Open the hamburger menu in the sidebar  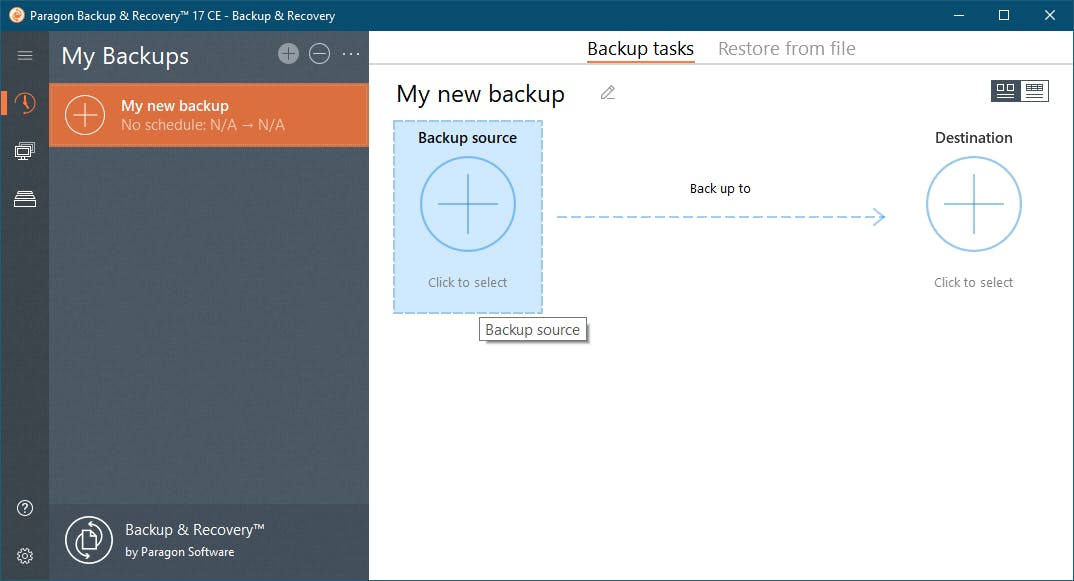(x=25, y=55)
